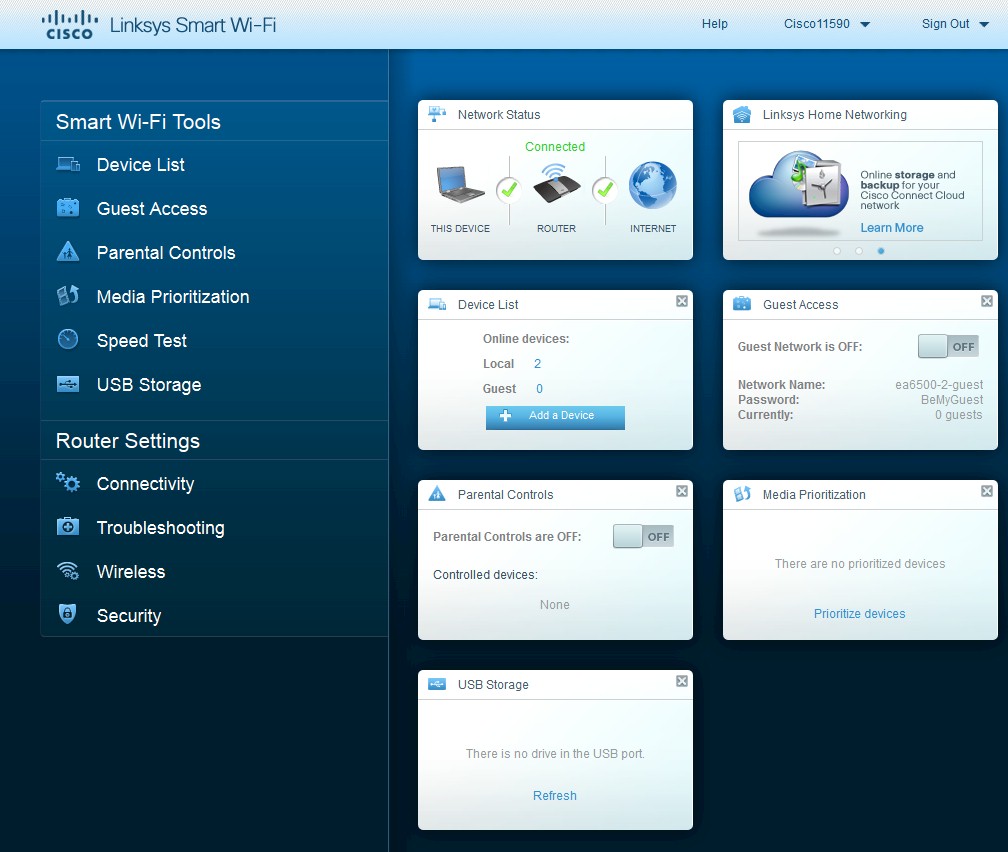Viewport: 1008px width, 852px height.
Task: Click the Device List widget header icon
Action: coord(437,304)
